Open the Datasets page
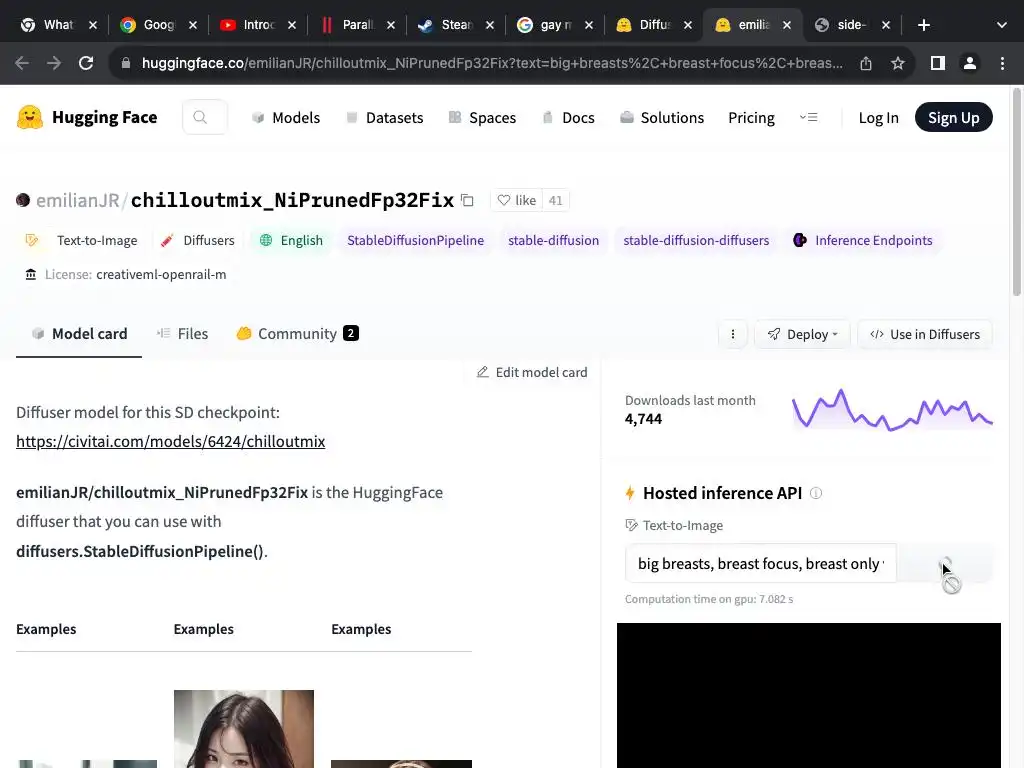This screenshot has height=768, width=1024. pyautogui.click(x=385, y=118)
